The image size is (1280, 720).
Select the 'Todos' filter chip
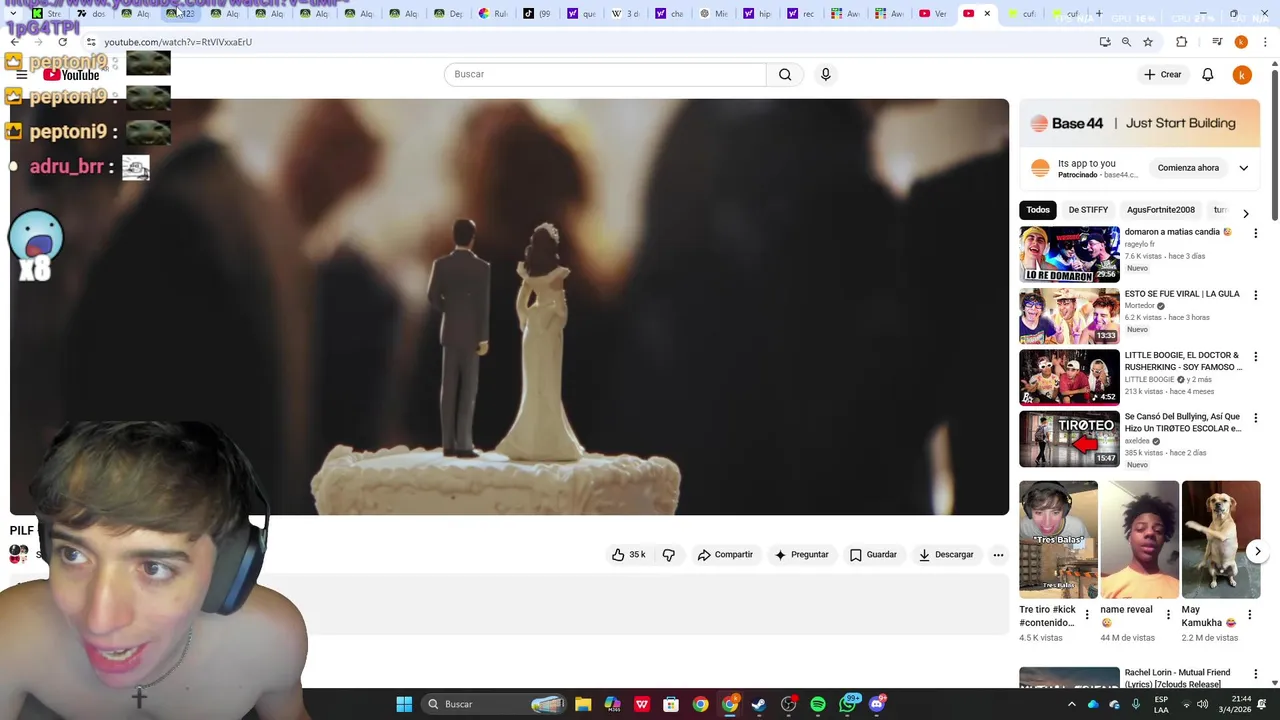[x=1038, y=210]
